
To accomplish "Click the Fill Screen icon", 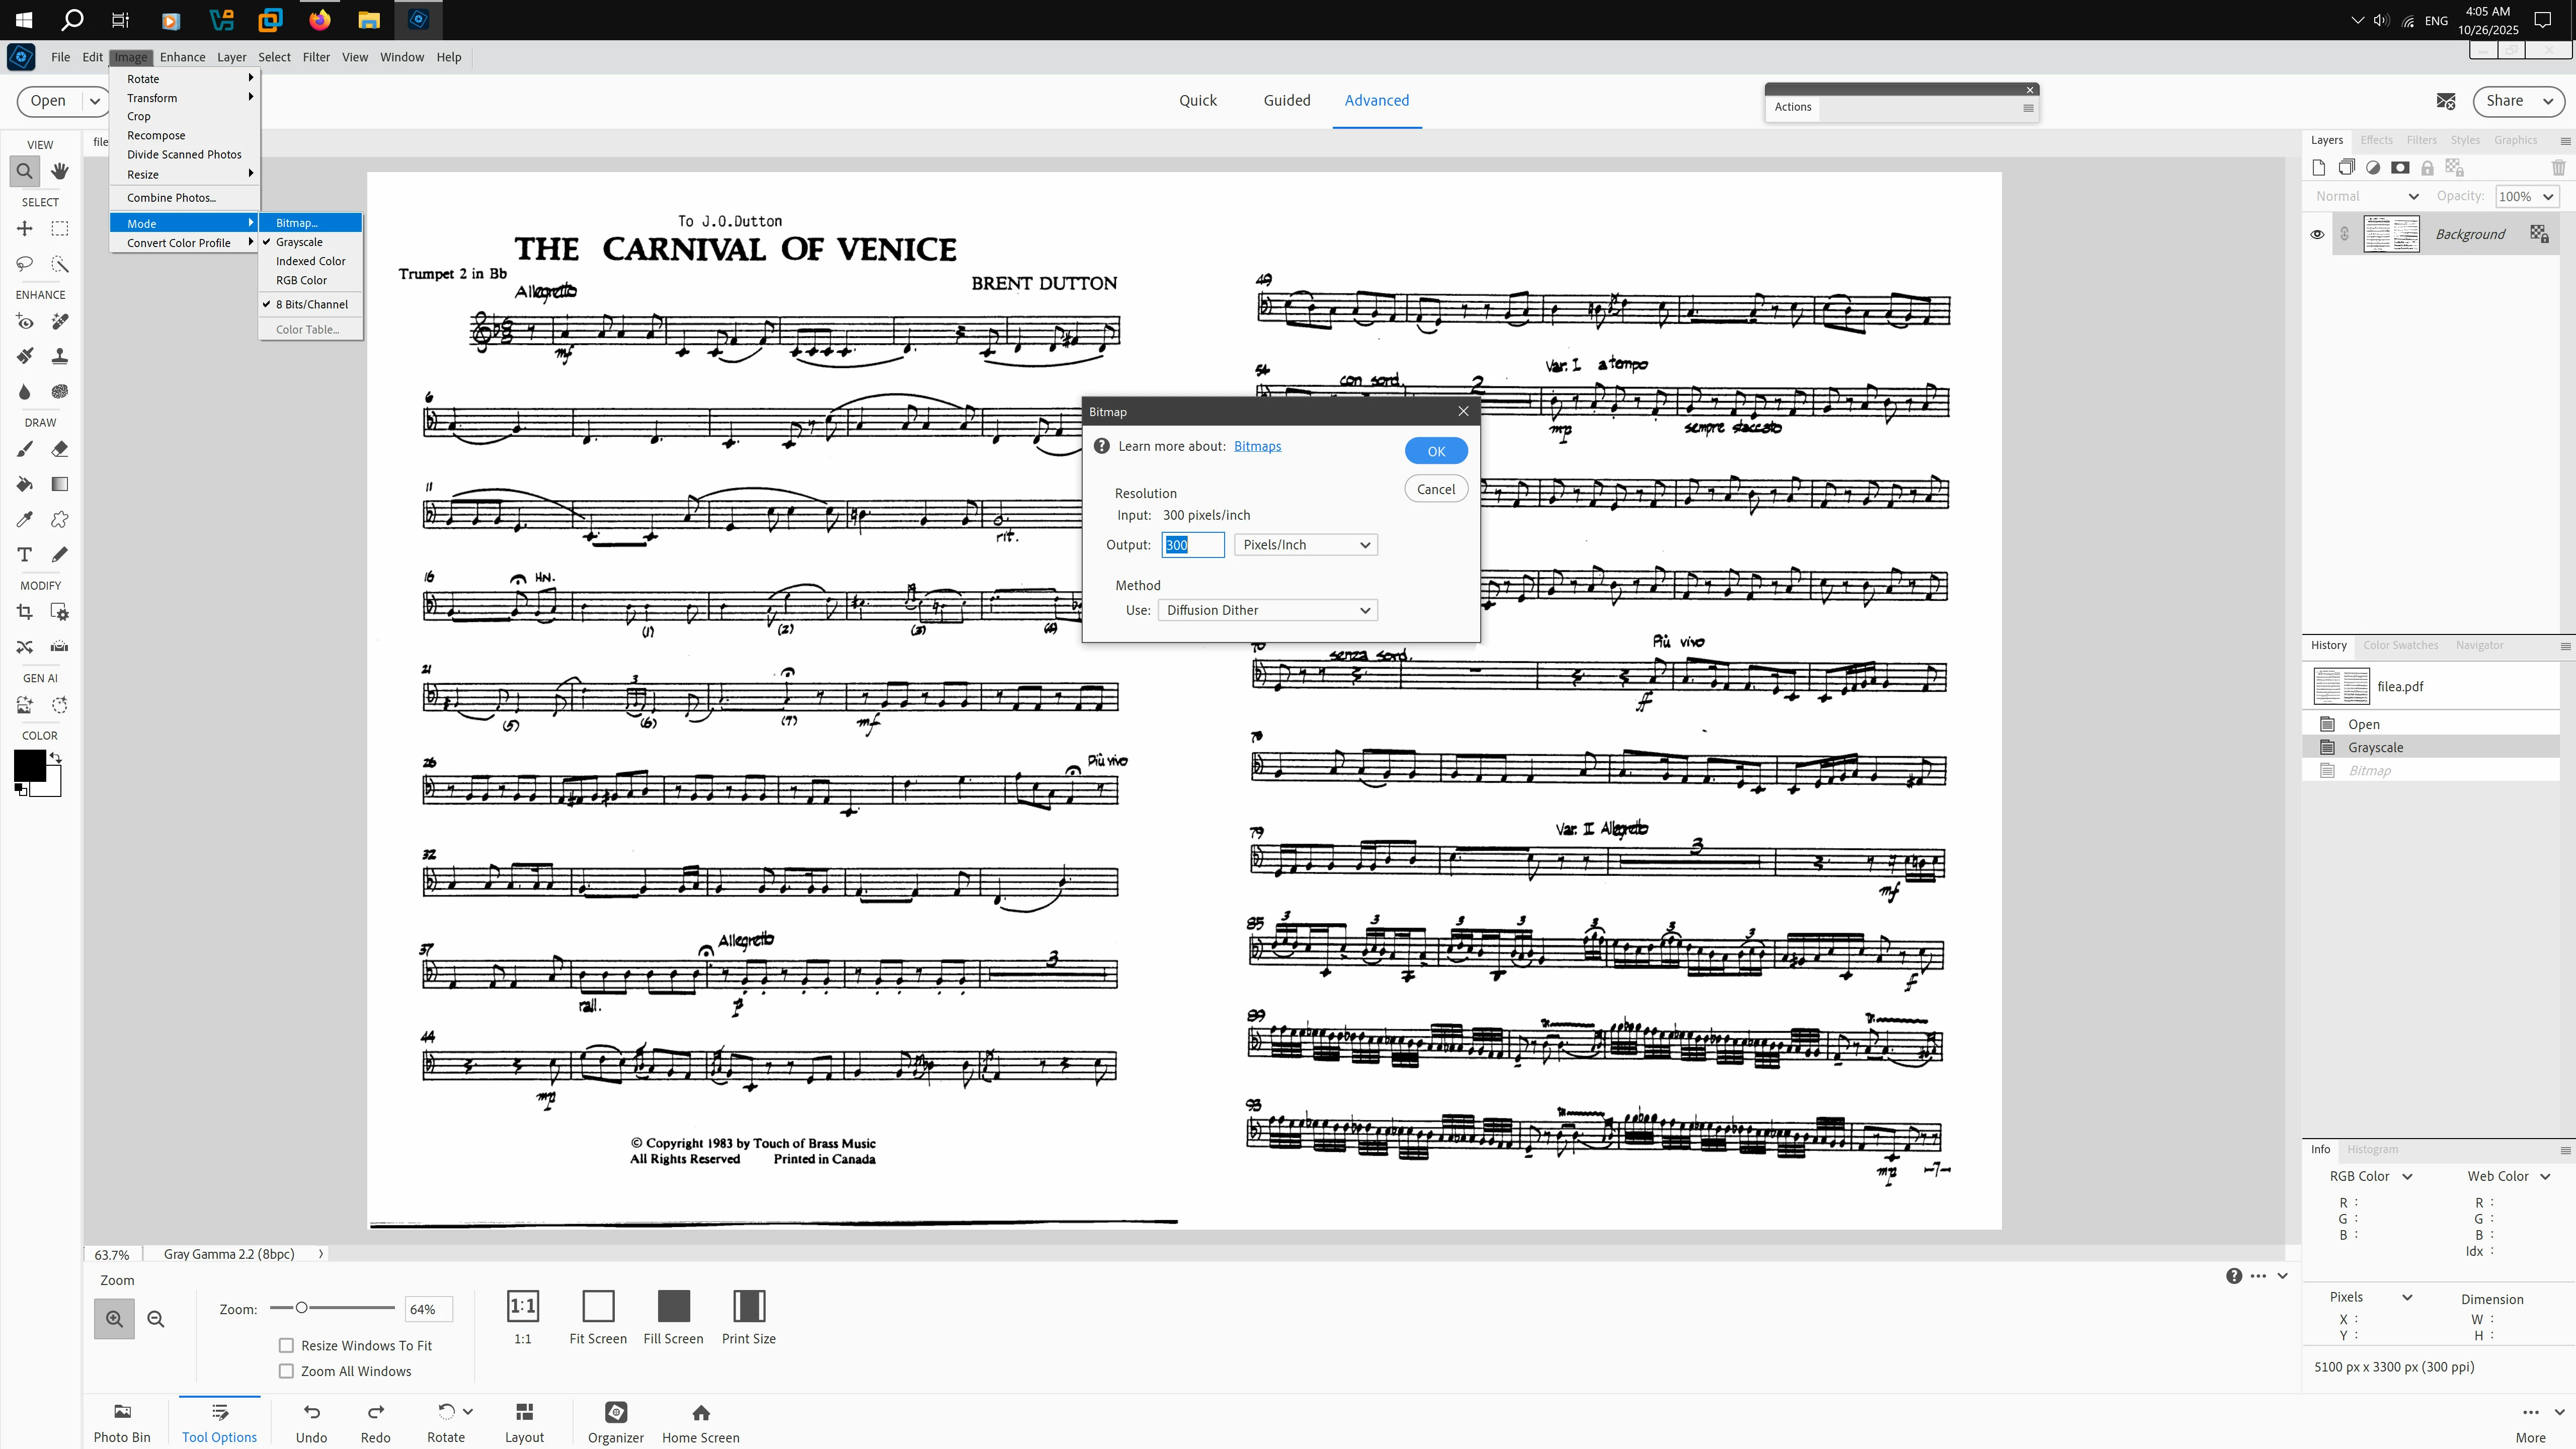I will [x=673, y=1306].
